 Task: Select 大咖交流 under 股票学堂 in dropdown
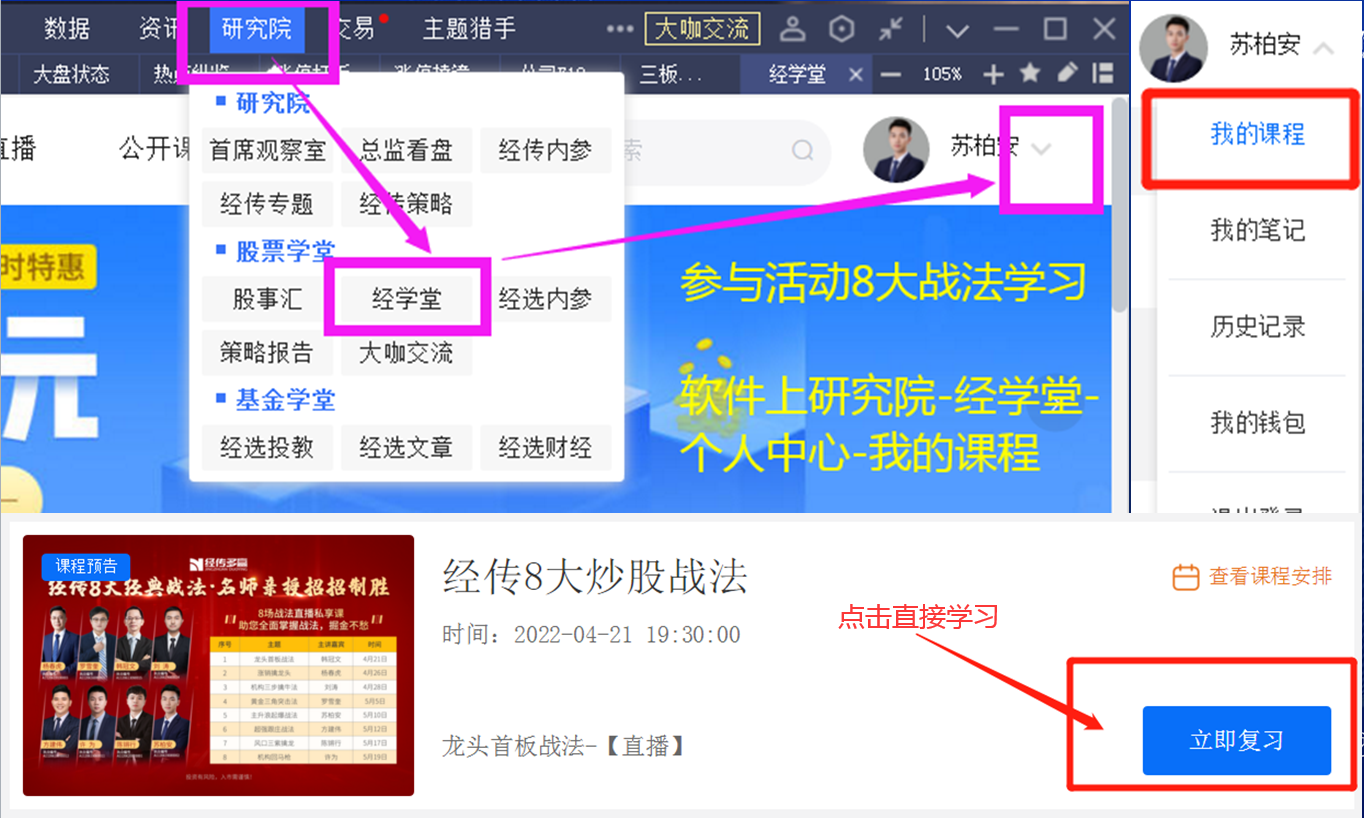coord(406,352)
